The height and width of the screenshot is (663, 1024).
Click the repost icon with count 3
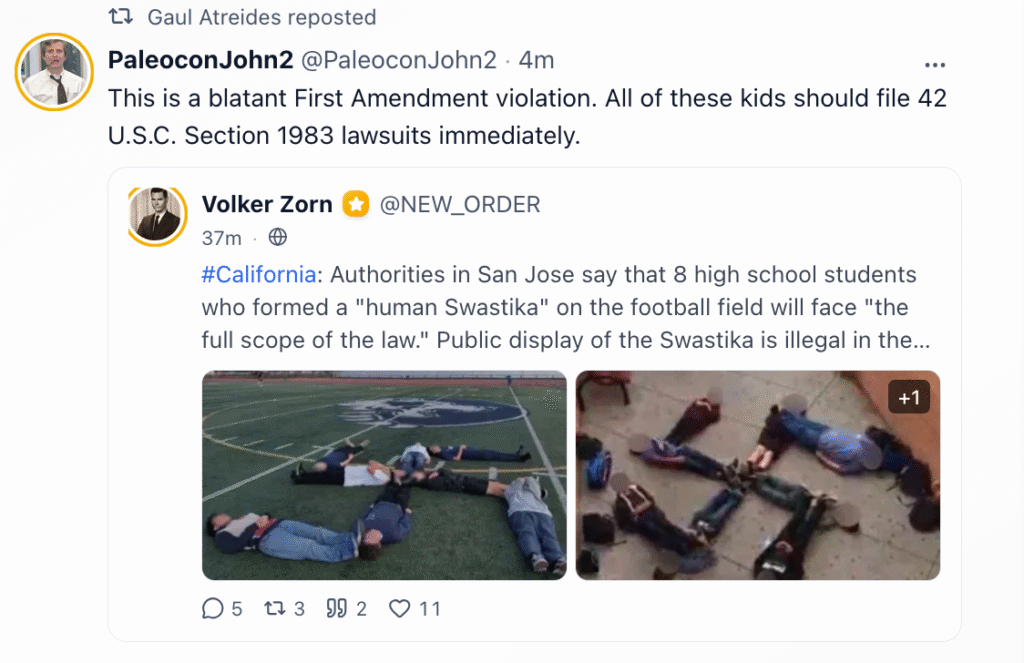point(273,608)
